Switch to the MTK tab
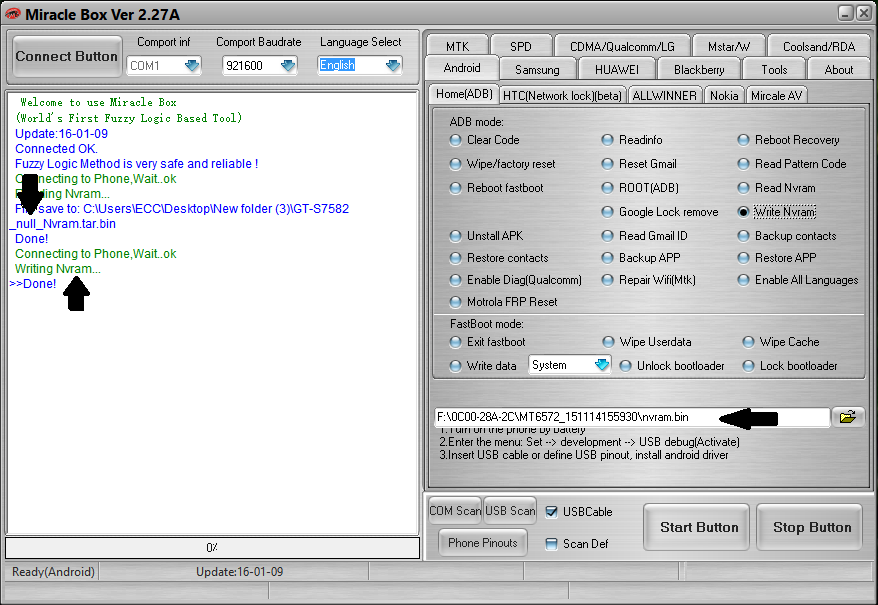 click(x=457, y=46)
